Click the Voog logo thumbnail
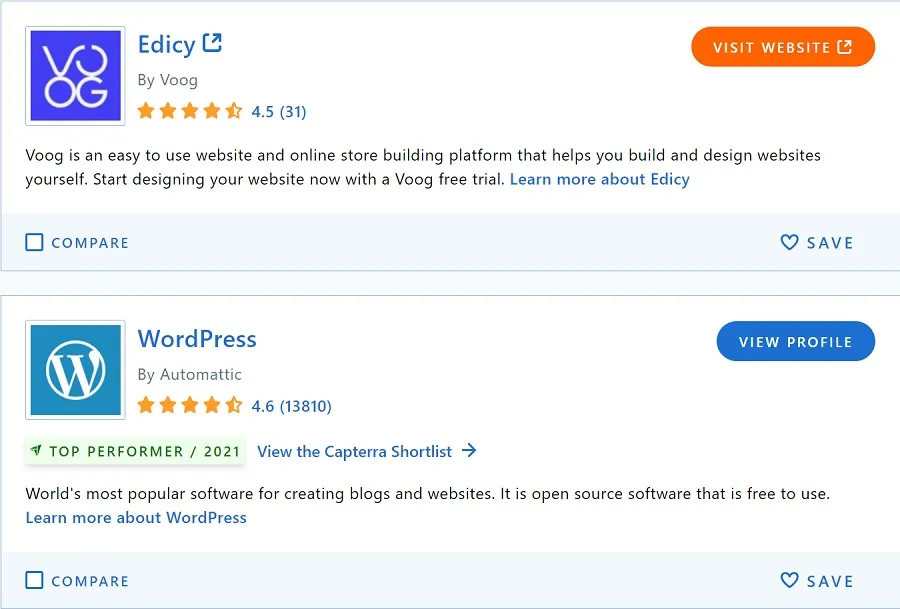Image resolution: width=900 pixels, height=609 pixels. (x=75, y=76)
